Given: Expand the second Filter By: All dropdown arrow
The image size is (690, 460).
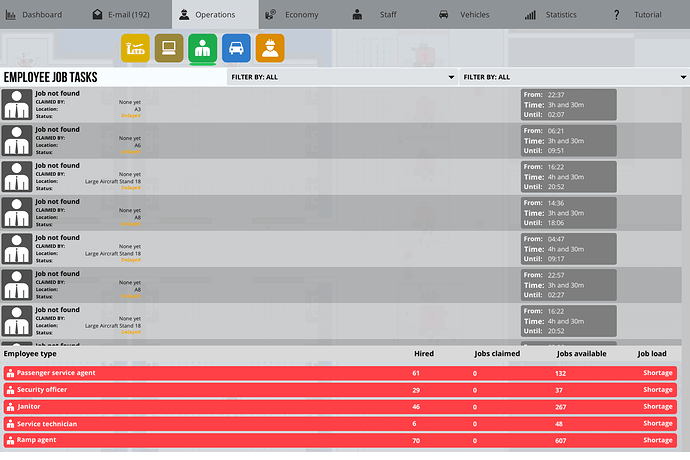Looking at the screenshot, I should pos(683,77).
